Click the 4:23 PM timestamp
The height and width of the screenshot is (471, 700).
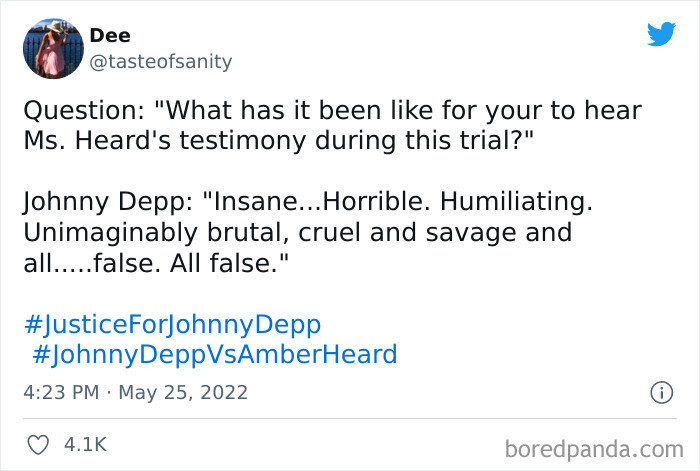pos(61,392)
